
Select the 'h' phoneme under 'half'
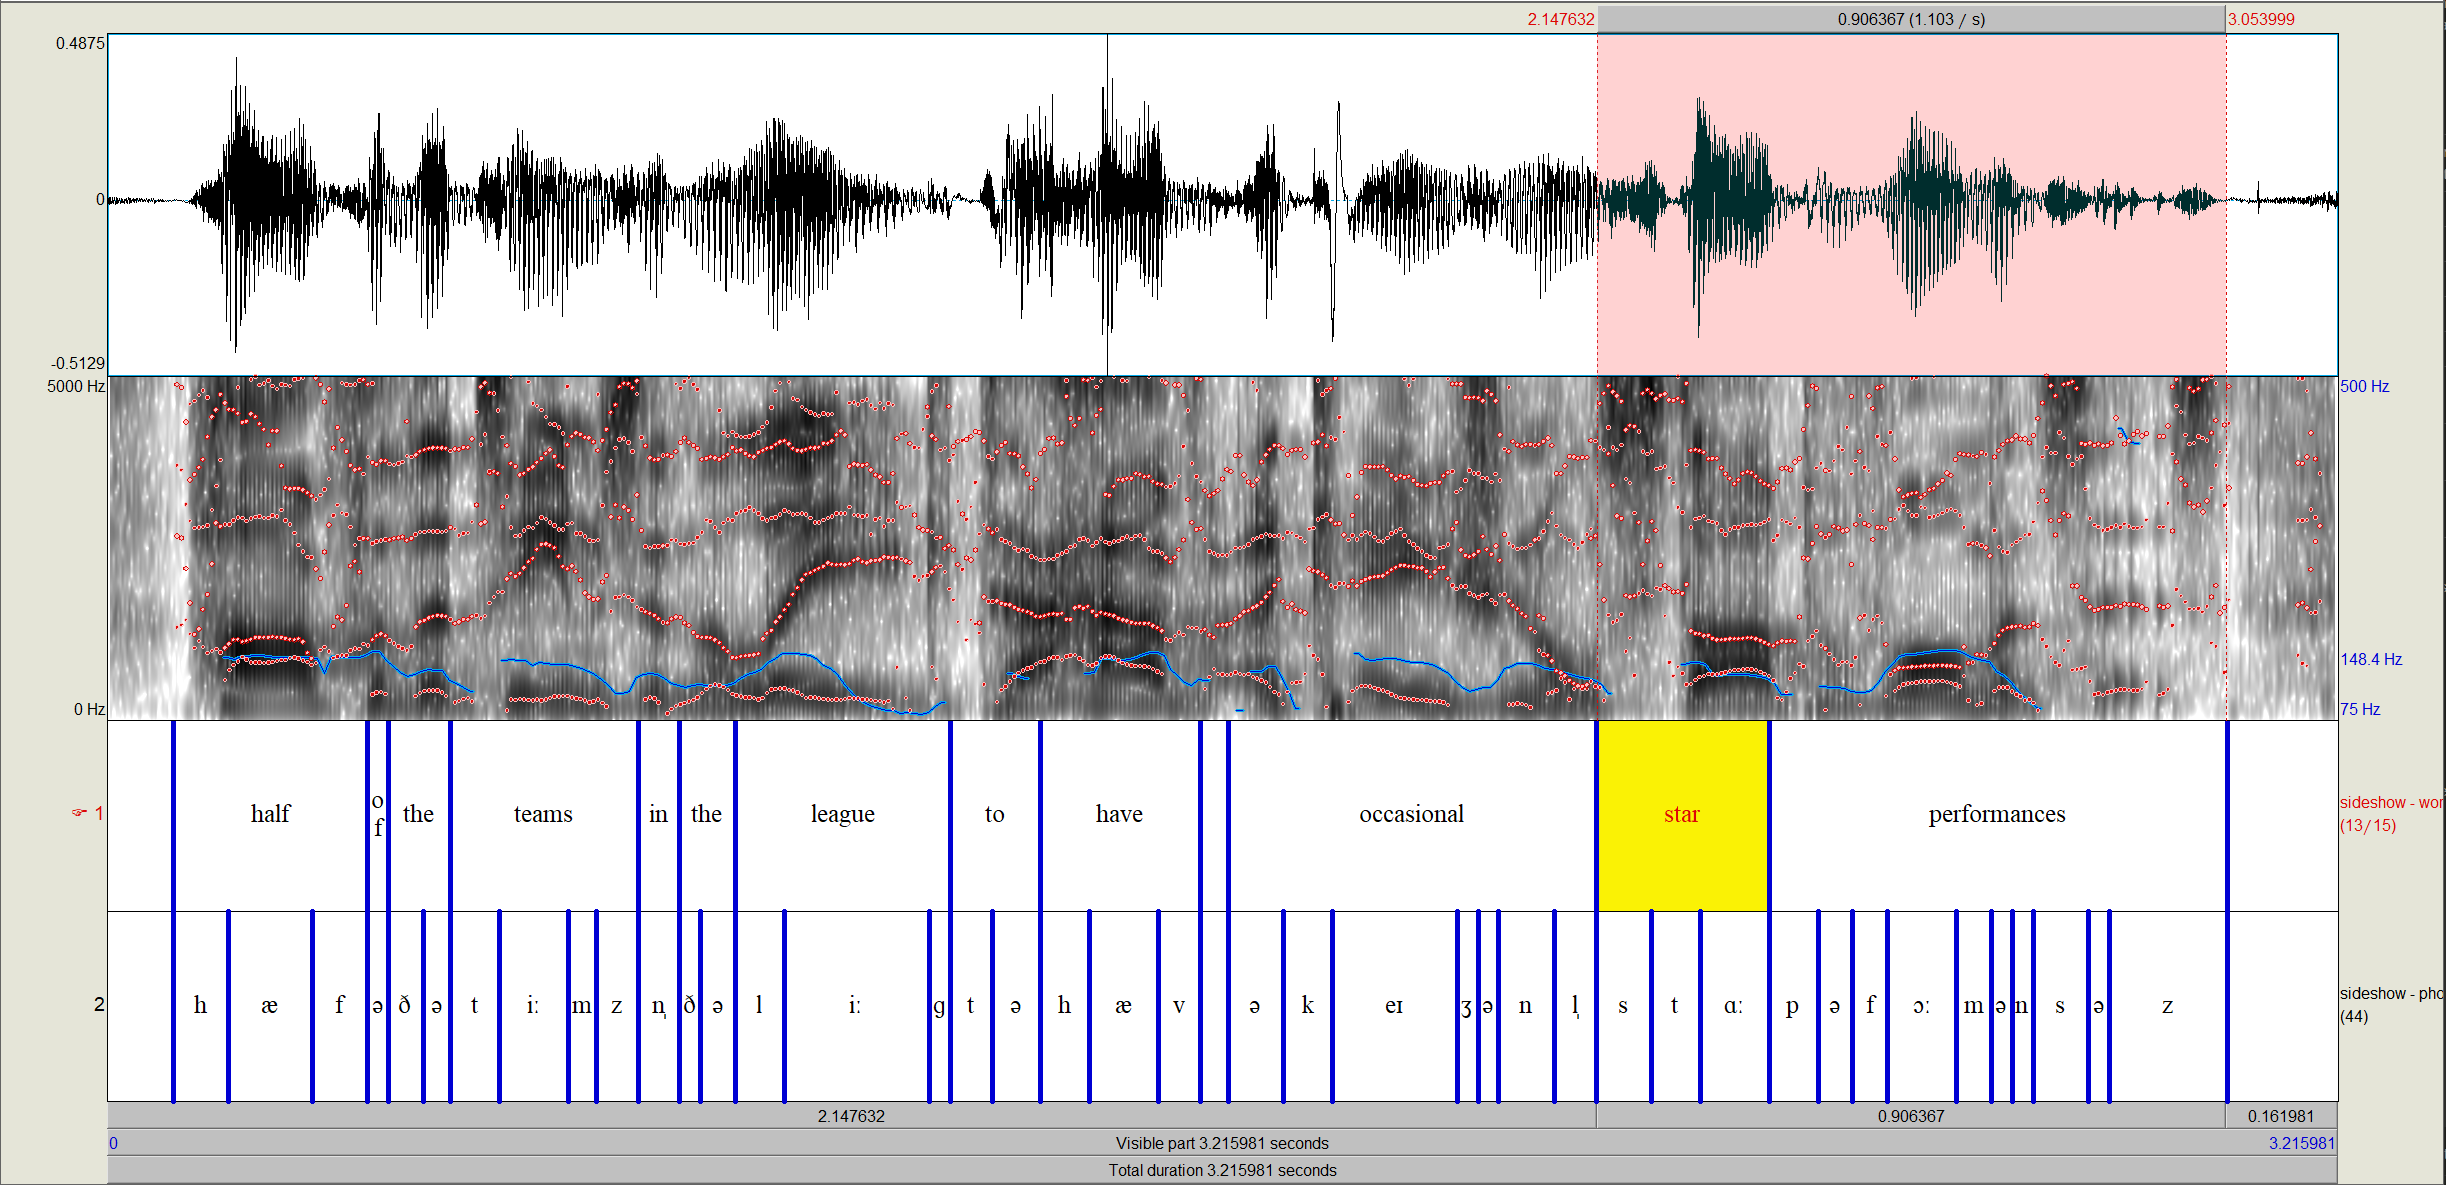(201, 1006)
